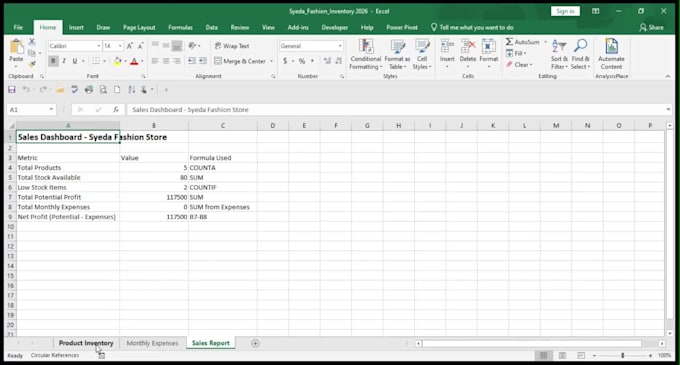Set Bottom Align vertical alignment
This screenshot has width=680, height=365.
point(177,46)
